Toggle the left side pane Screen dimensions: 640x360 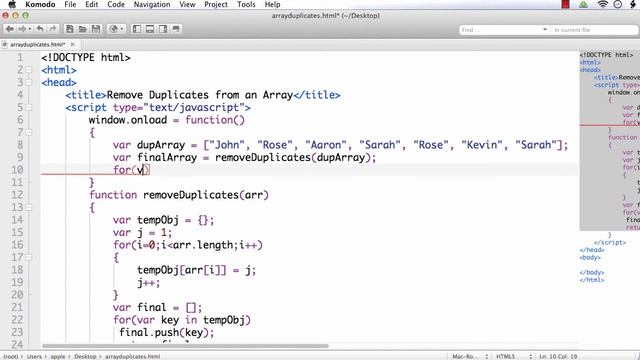click(137, 29)
